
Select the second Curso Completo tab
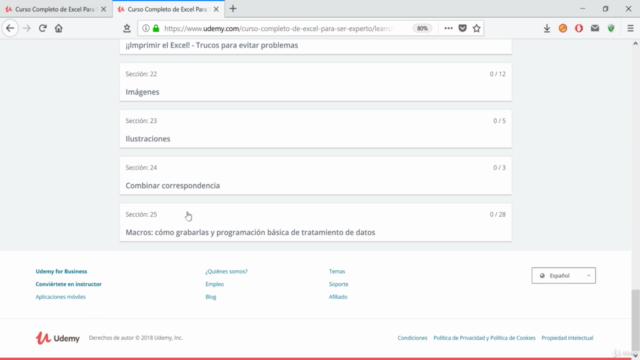click(168, 9)
